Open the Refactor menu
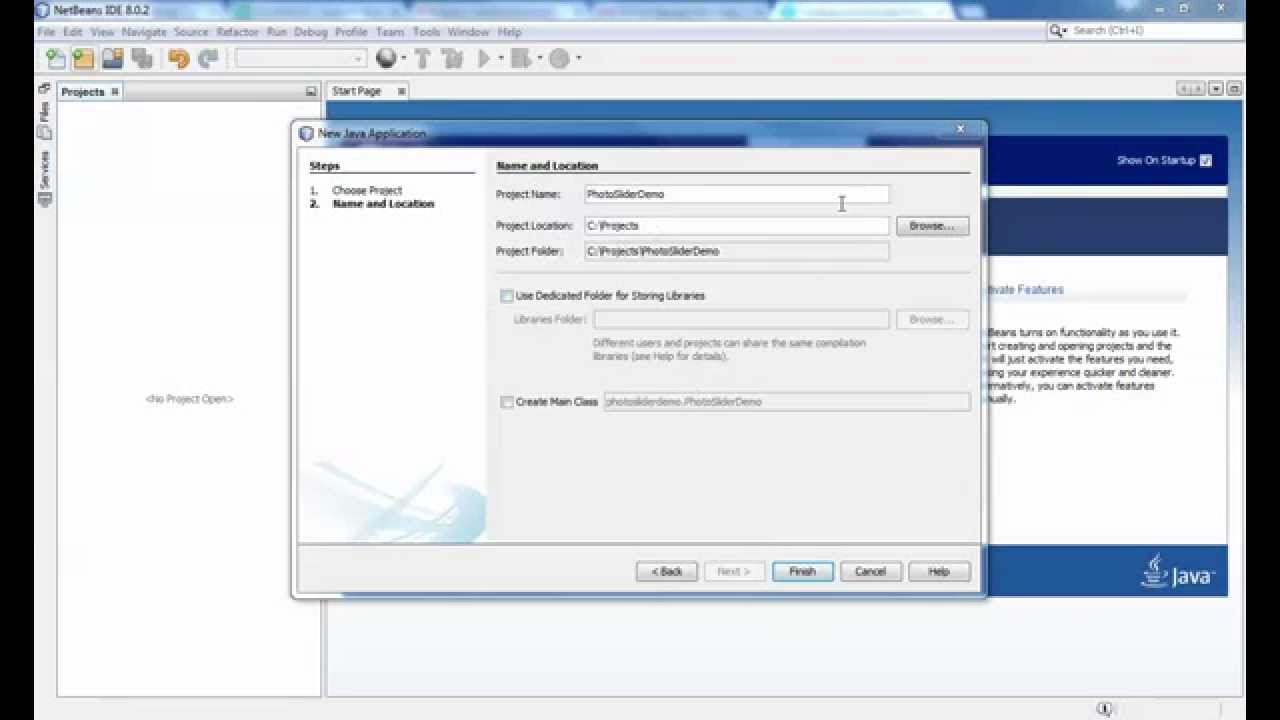1280x720 pixels. click(238, 32)
